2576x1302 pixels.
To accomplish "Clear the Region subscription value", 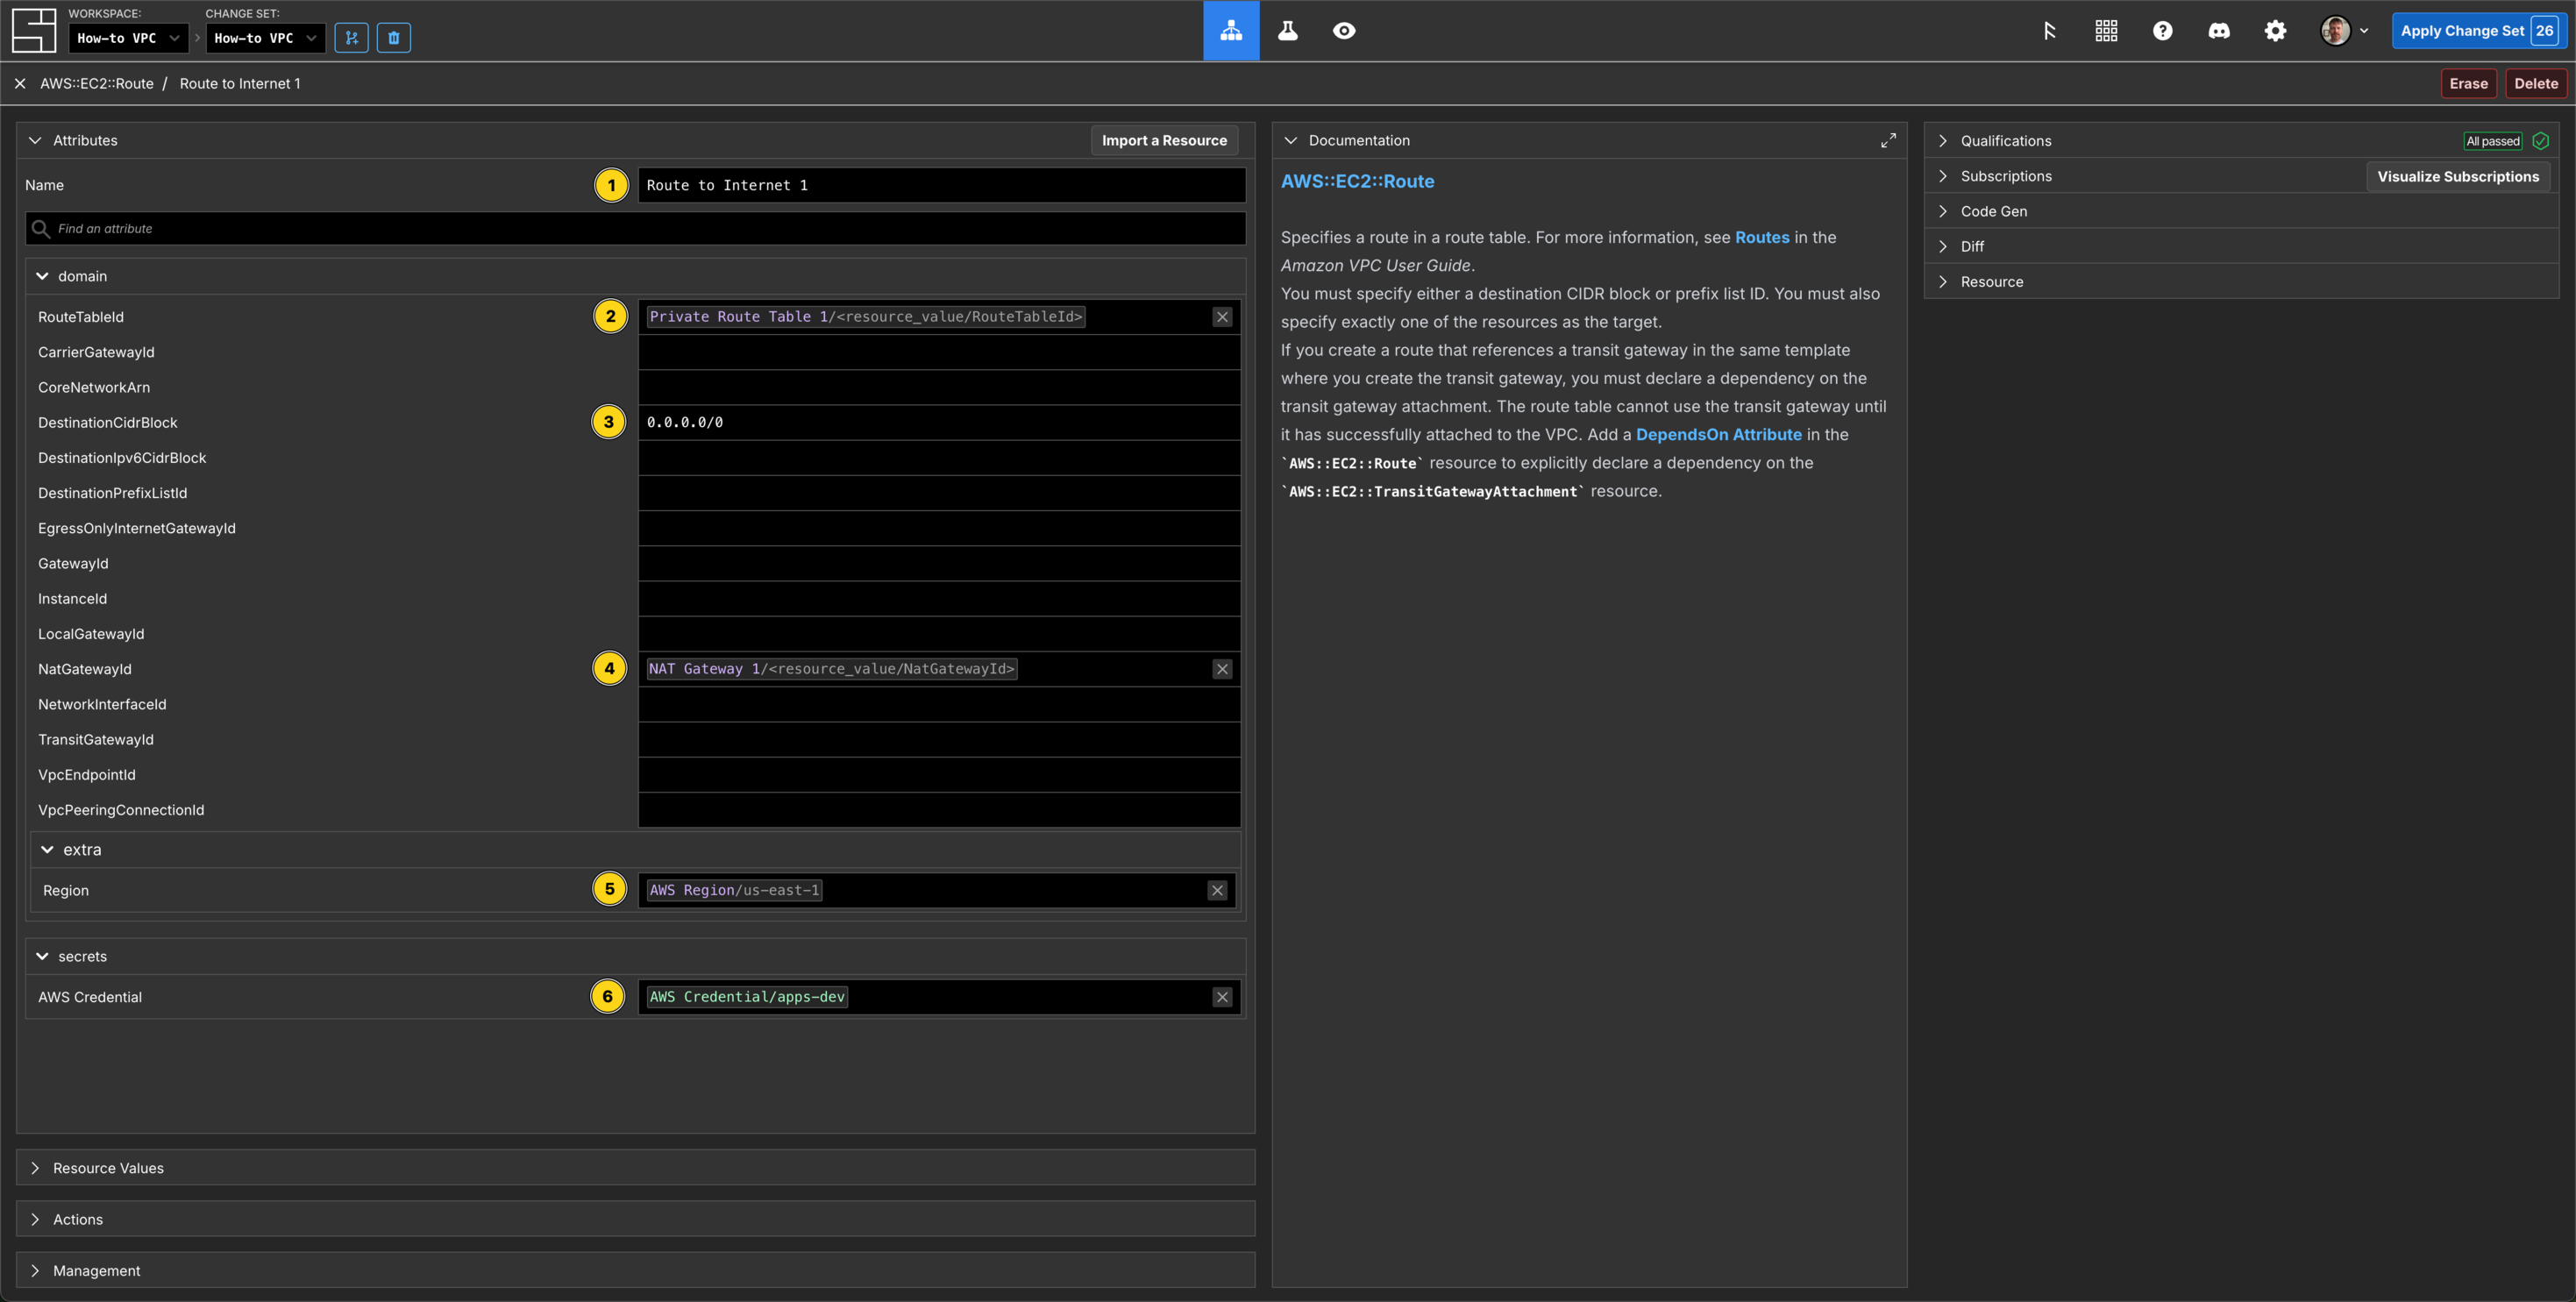I will point(1217,890).
